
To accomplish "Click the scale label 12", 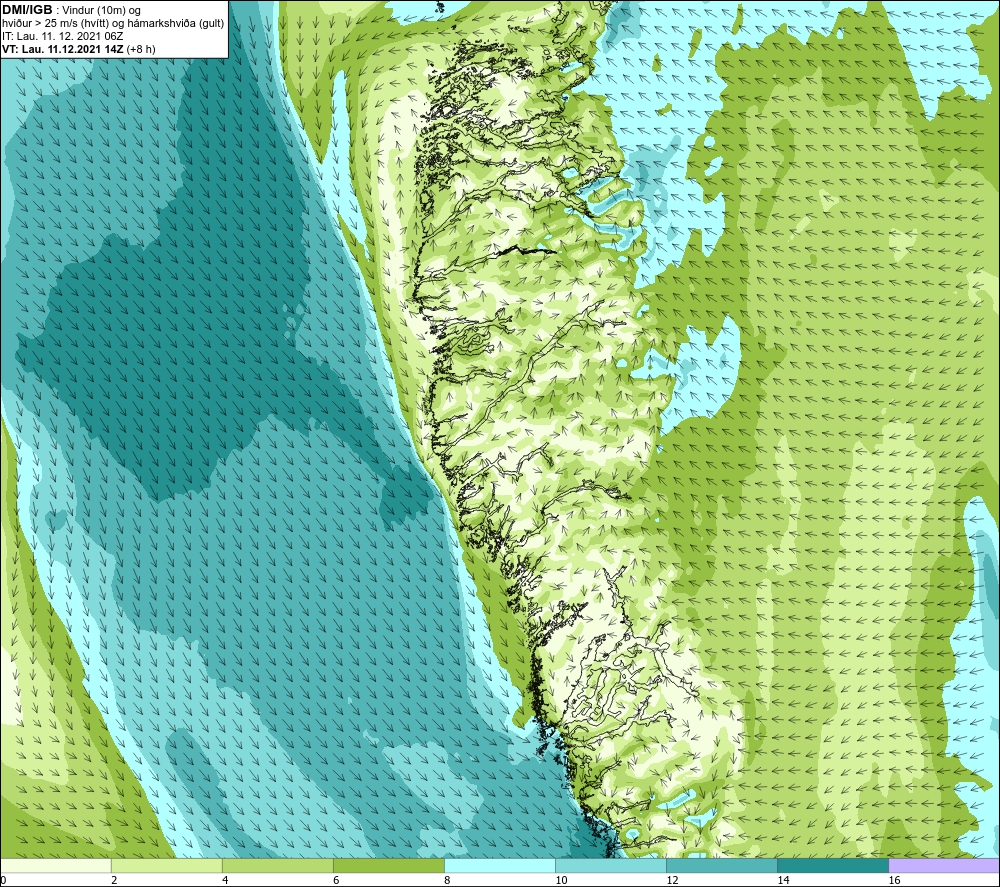I will pos(672,881).
